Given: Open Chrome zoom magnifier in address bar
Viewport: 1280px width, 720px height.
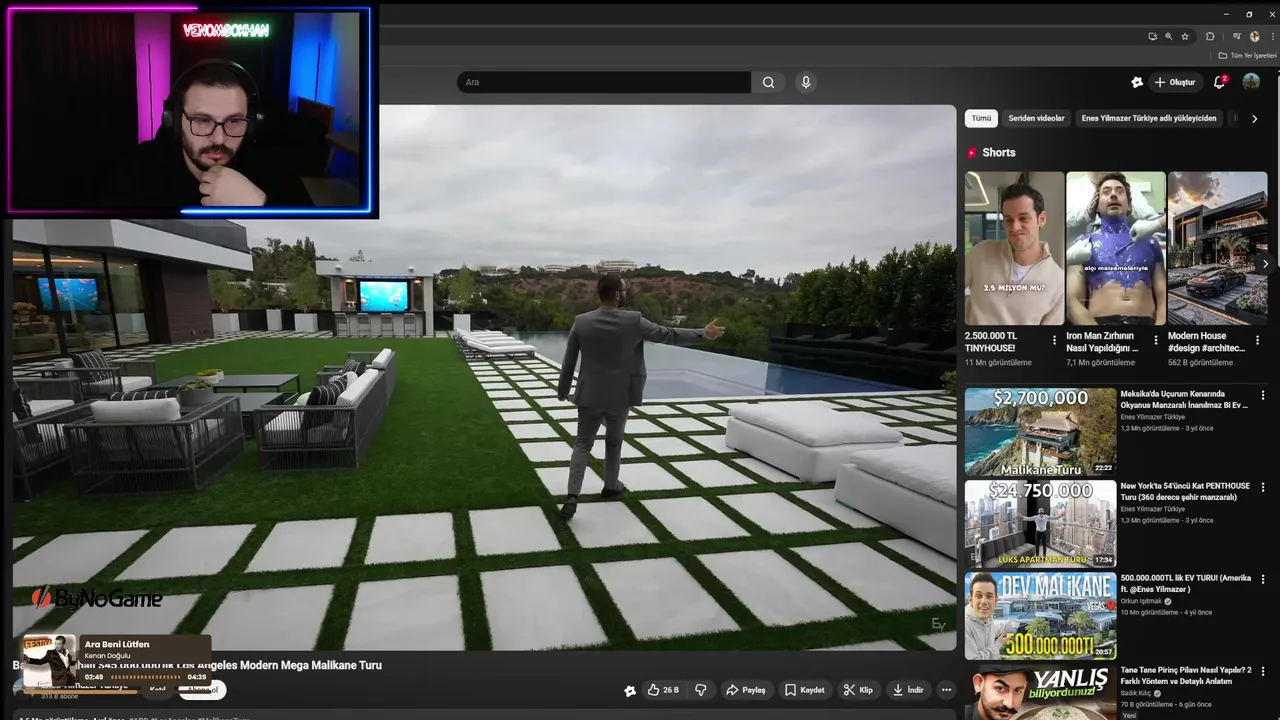Looking at the screenshot, I should point(1168,36).
